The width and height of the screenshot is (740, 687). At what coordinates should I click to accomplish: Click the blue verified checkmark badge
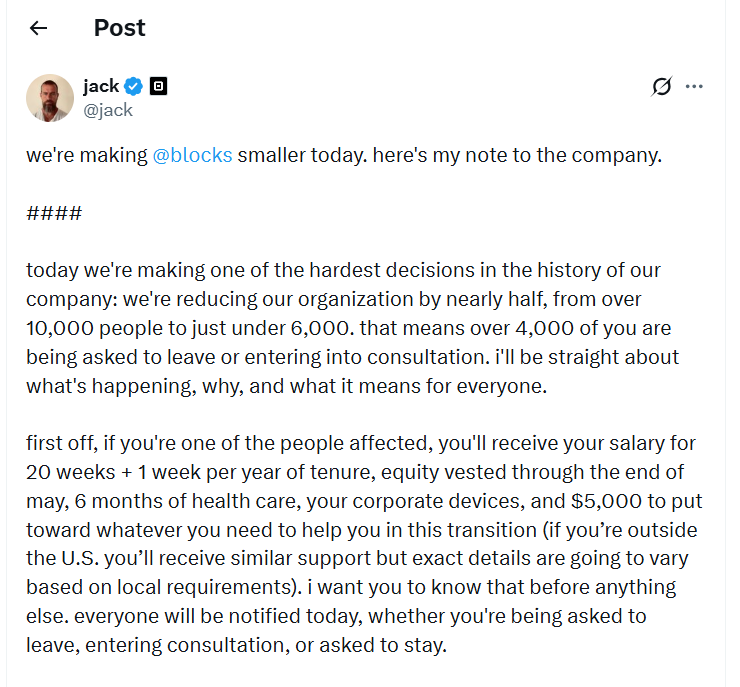133,86
